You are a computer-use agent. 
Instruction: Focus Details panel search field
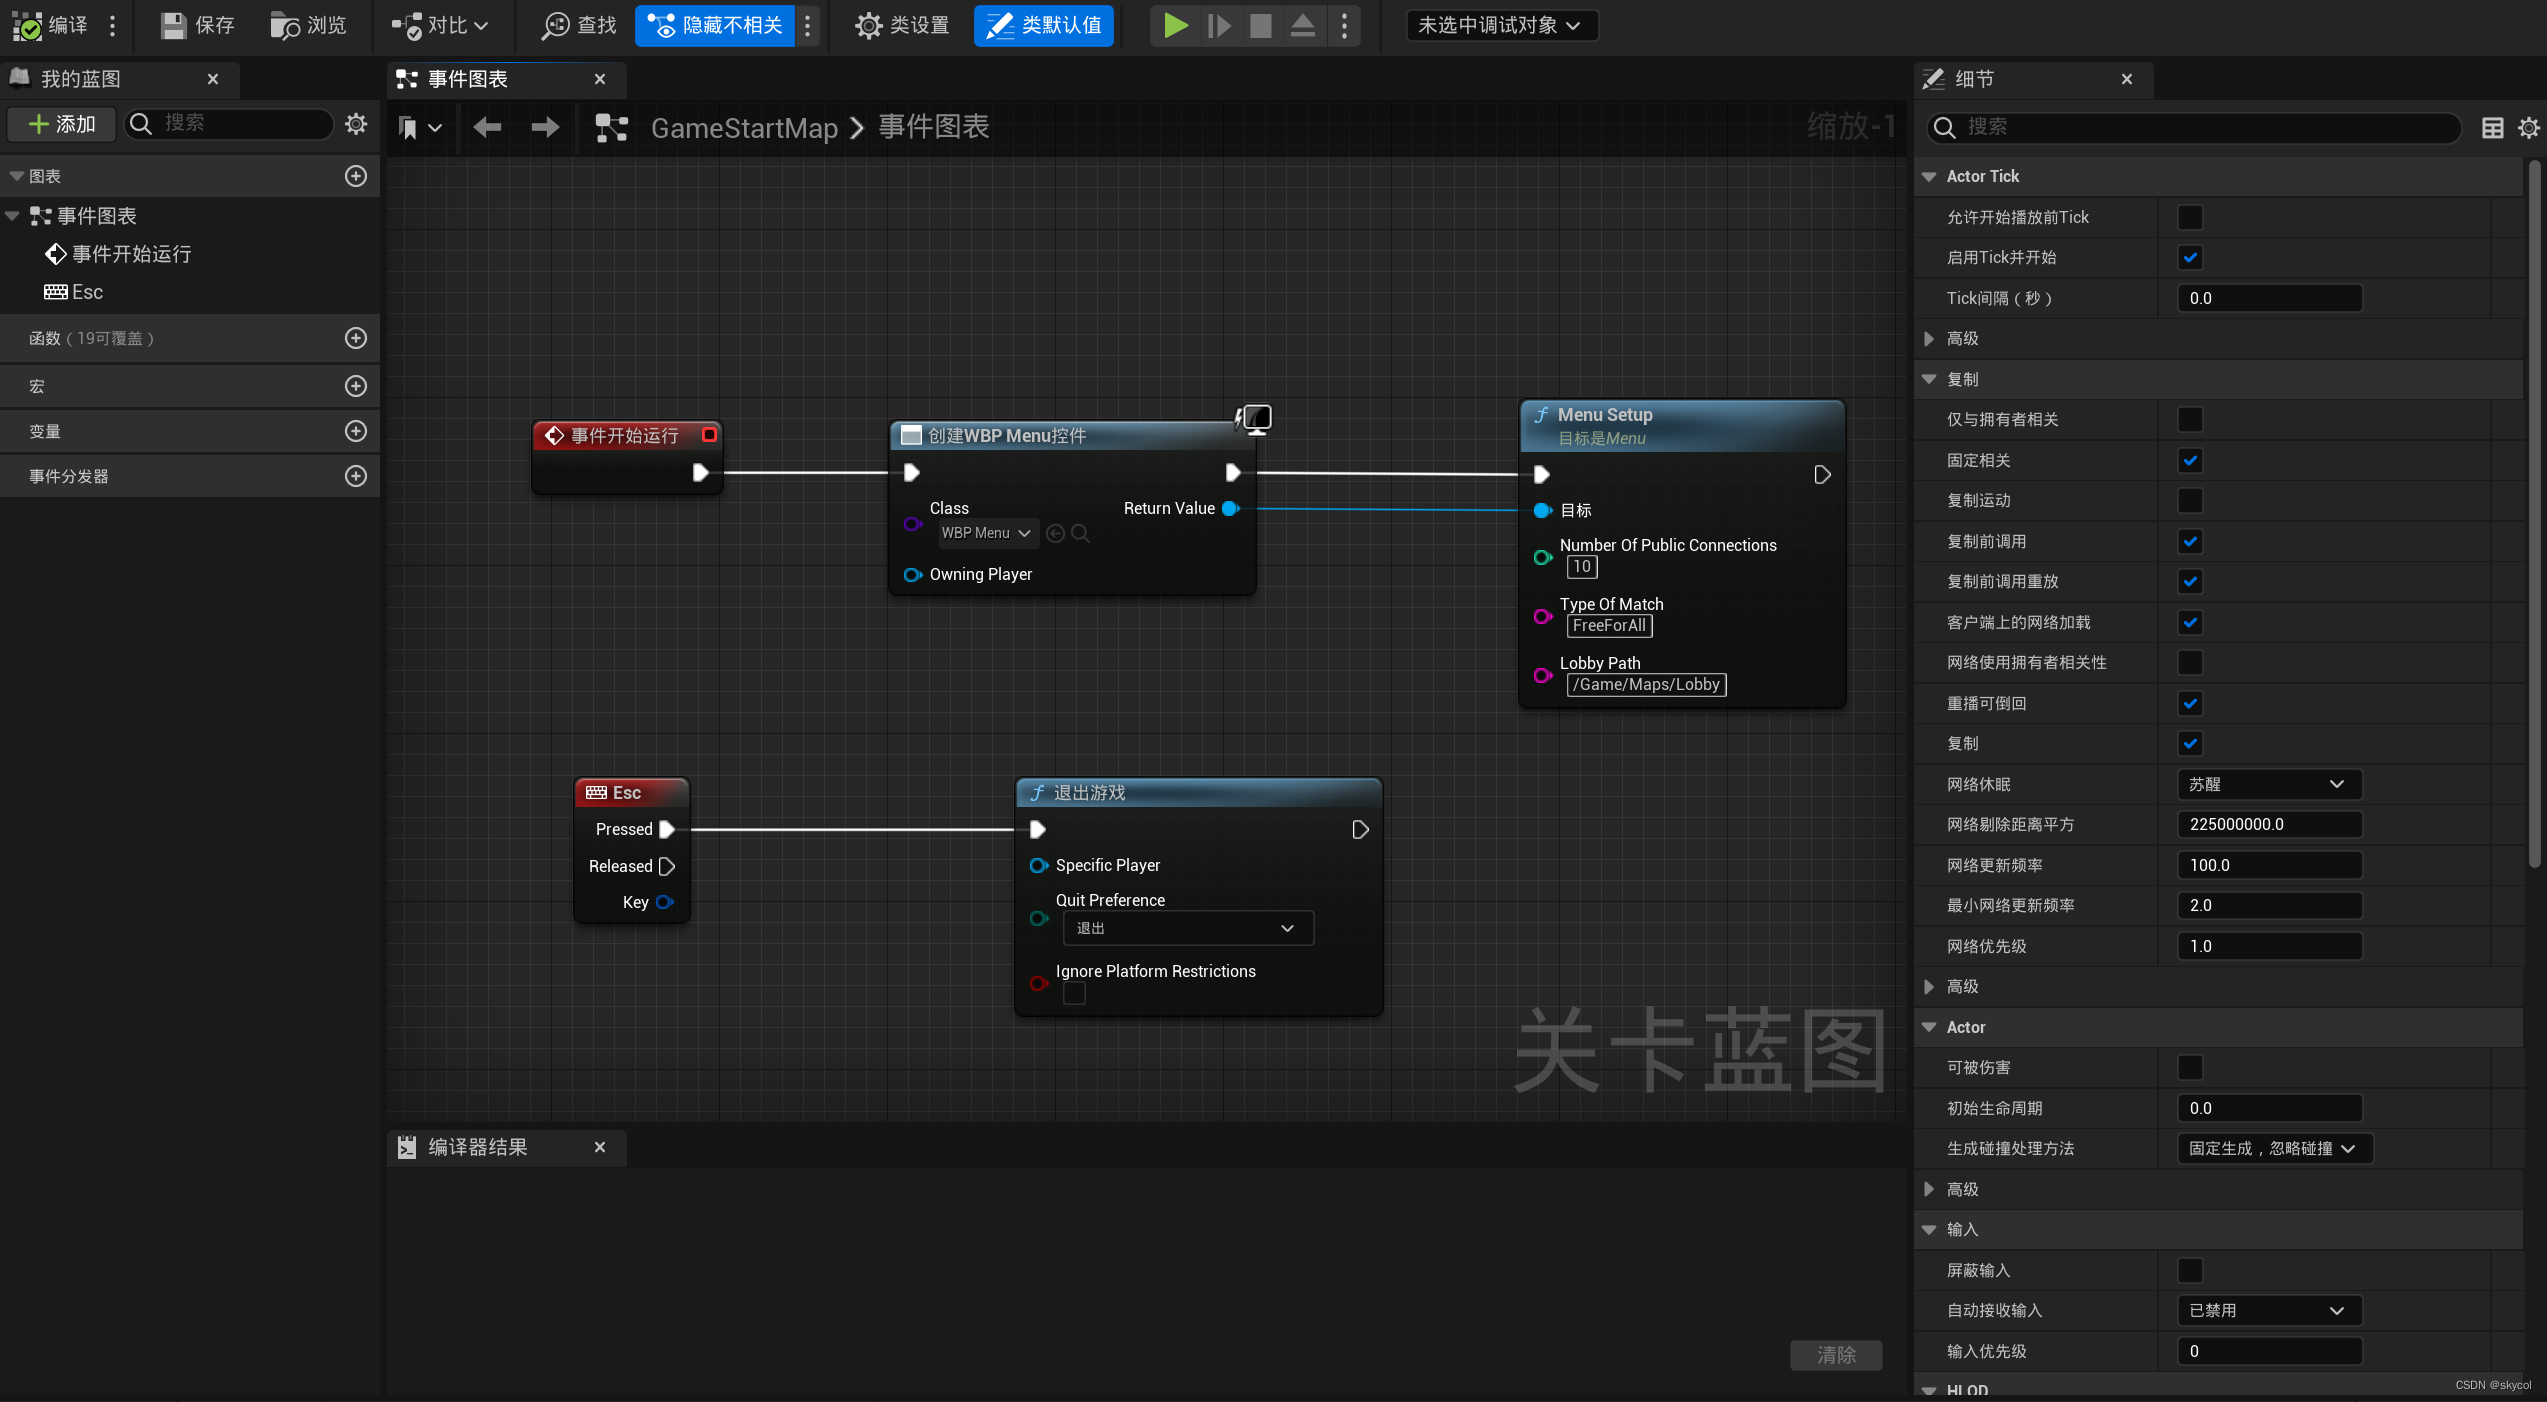tap(2194, 127)
